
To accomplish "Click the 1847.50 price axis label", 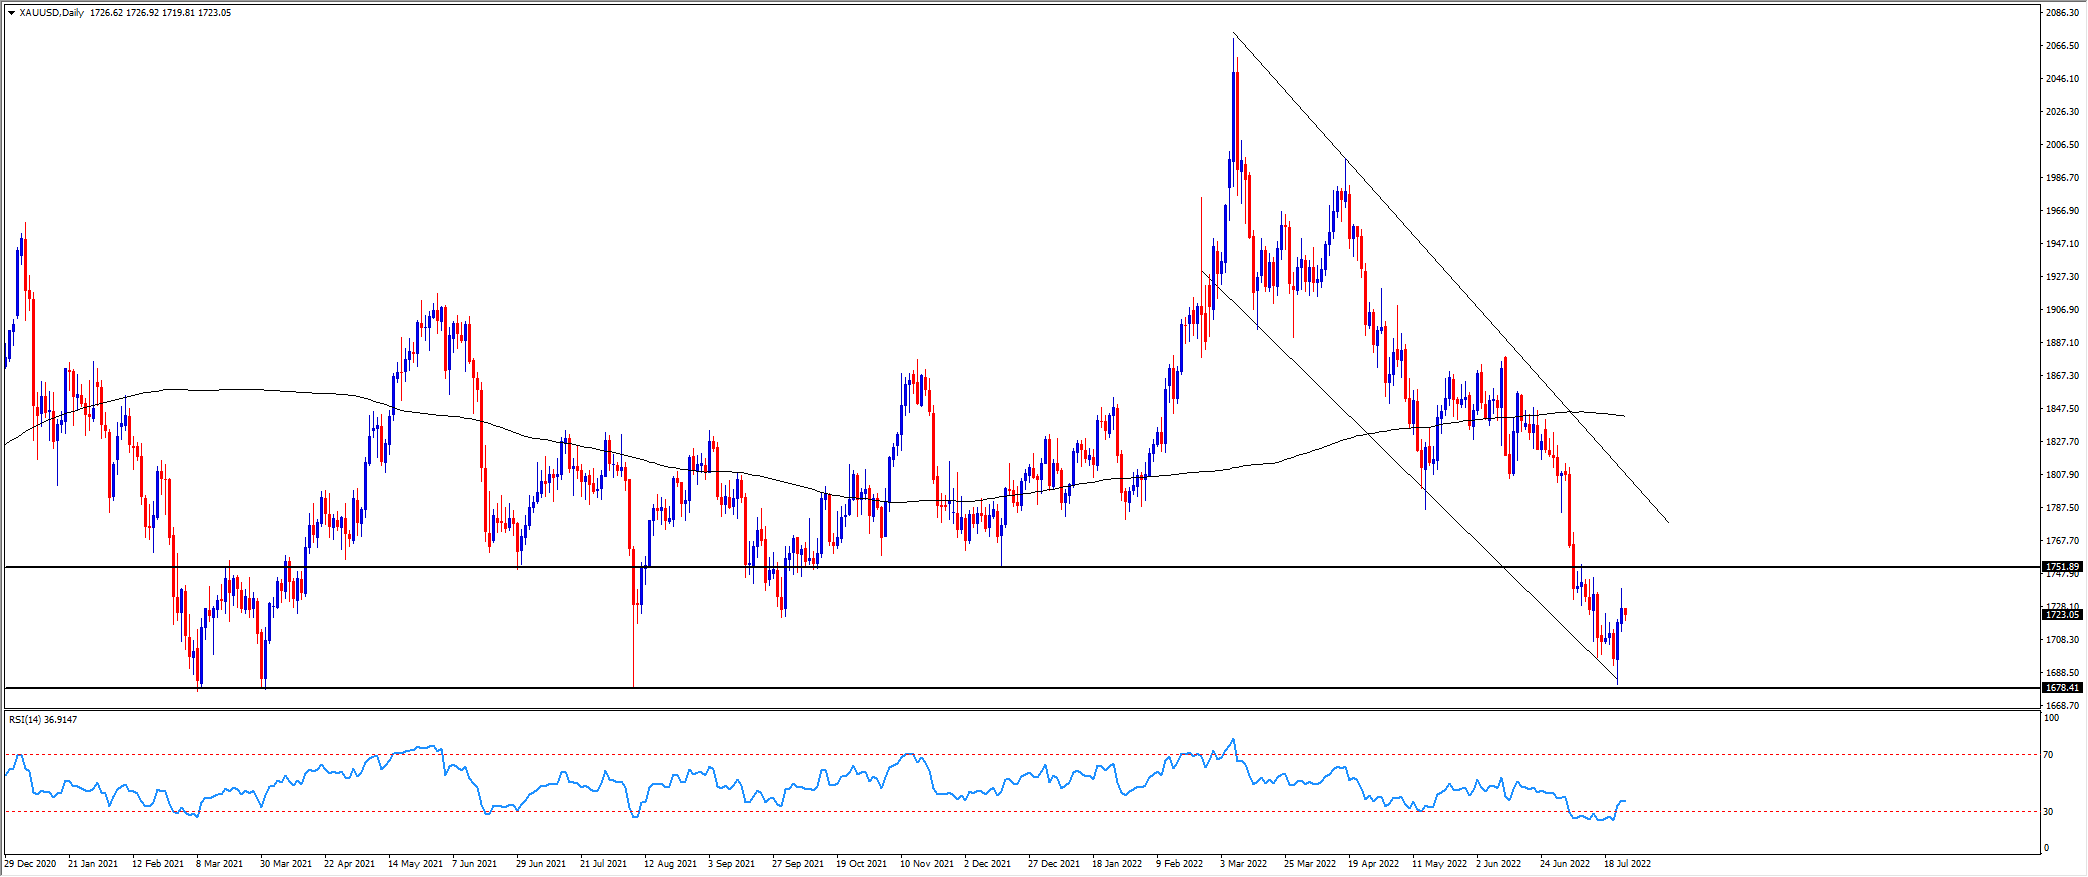I will click(2062, 409).
